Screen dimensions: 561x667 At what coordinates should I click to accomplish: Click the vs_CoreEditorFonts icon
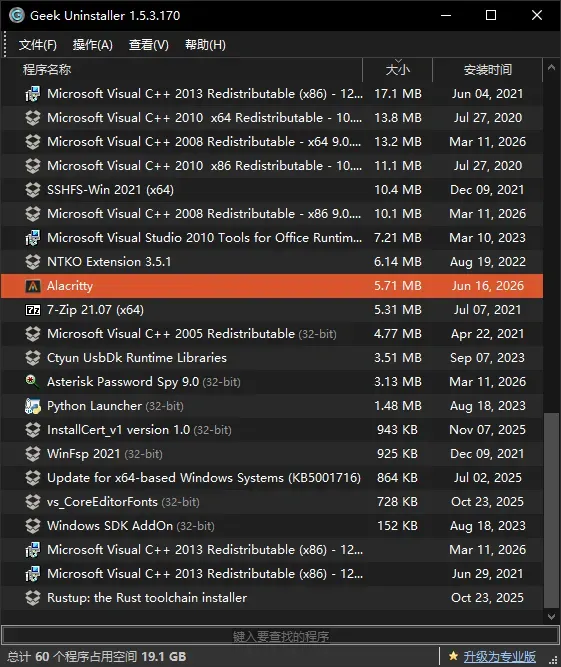[x=33, y=502]
